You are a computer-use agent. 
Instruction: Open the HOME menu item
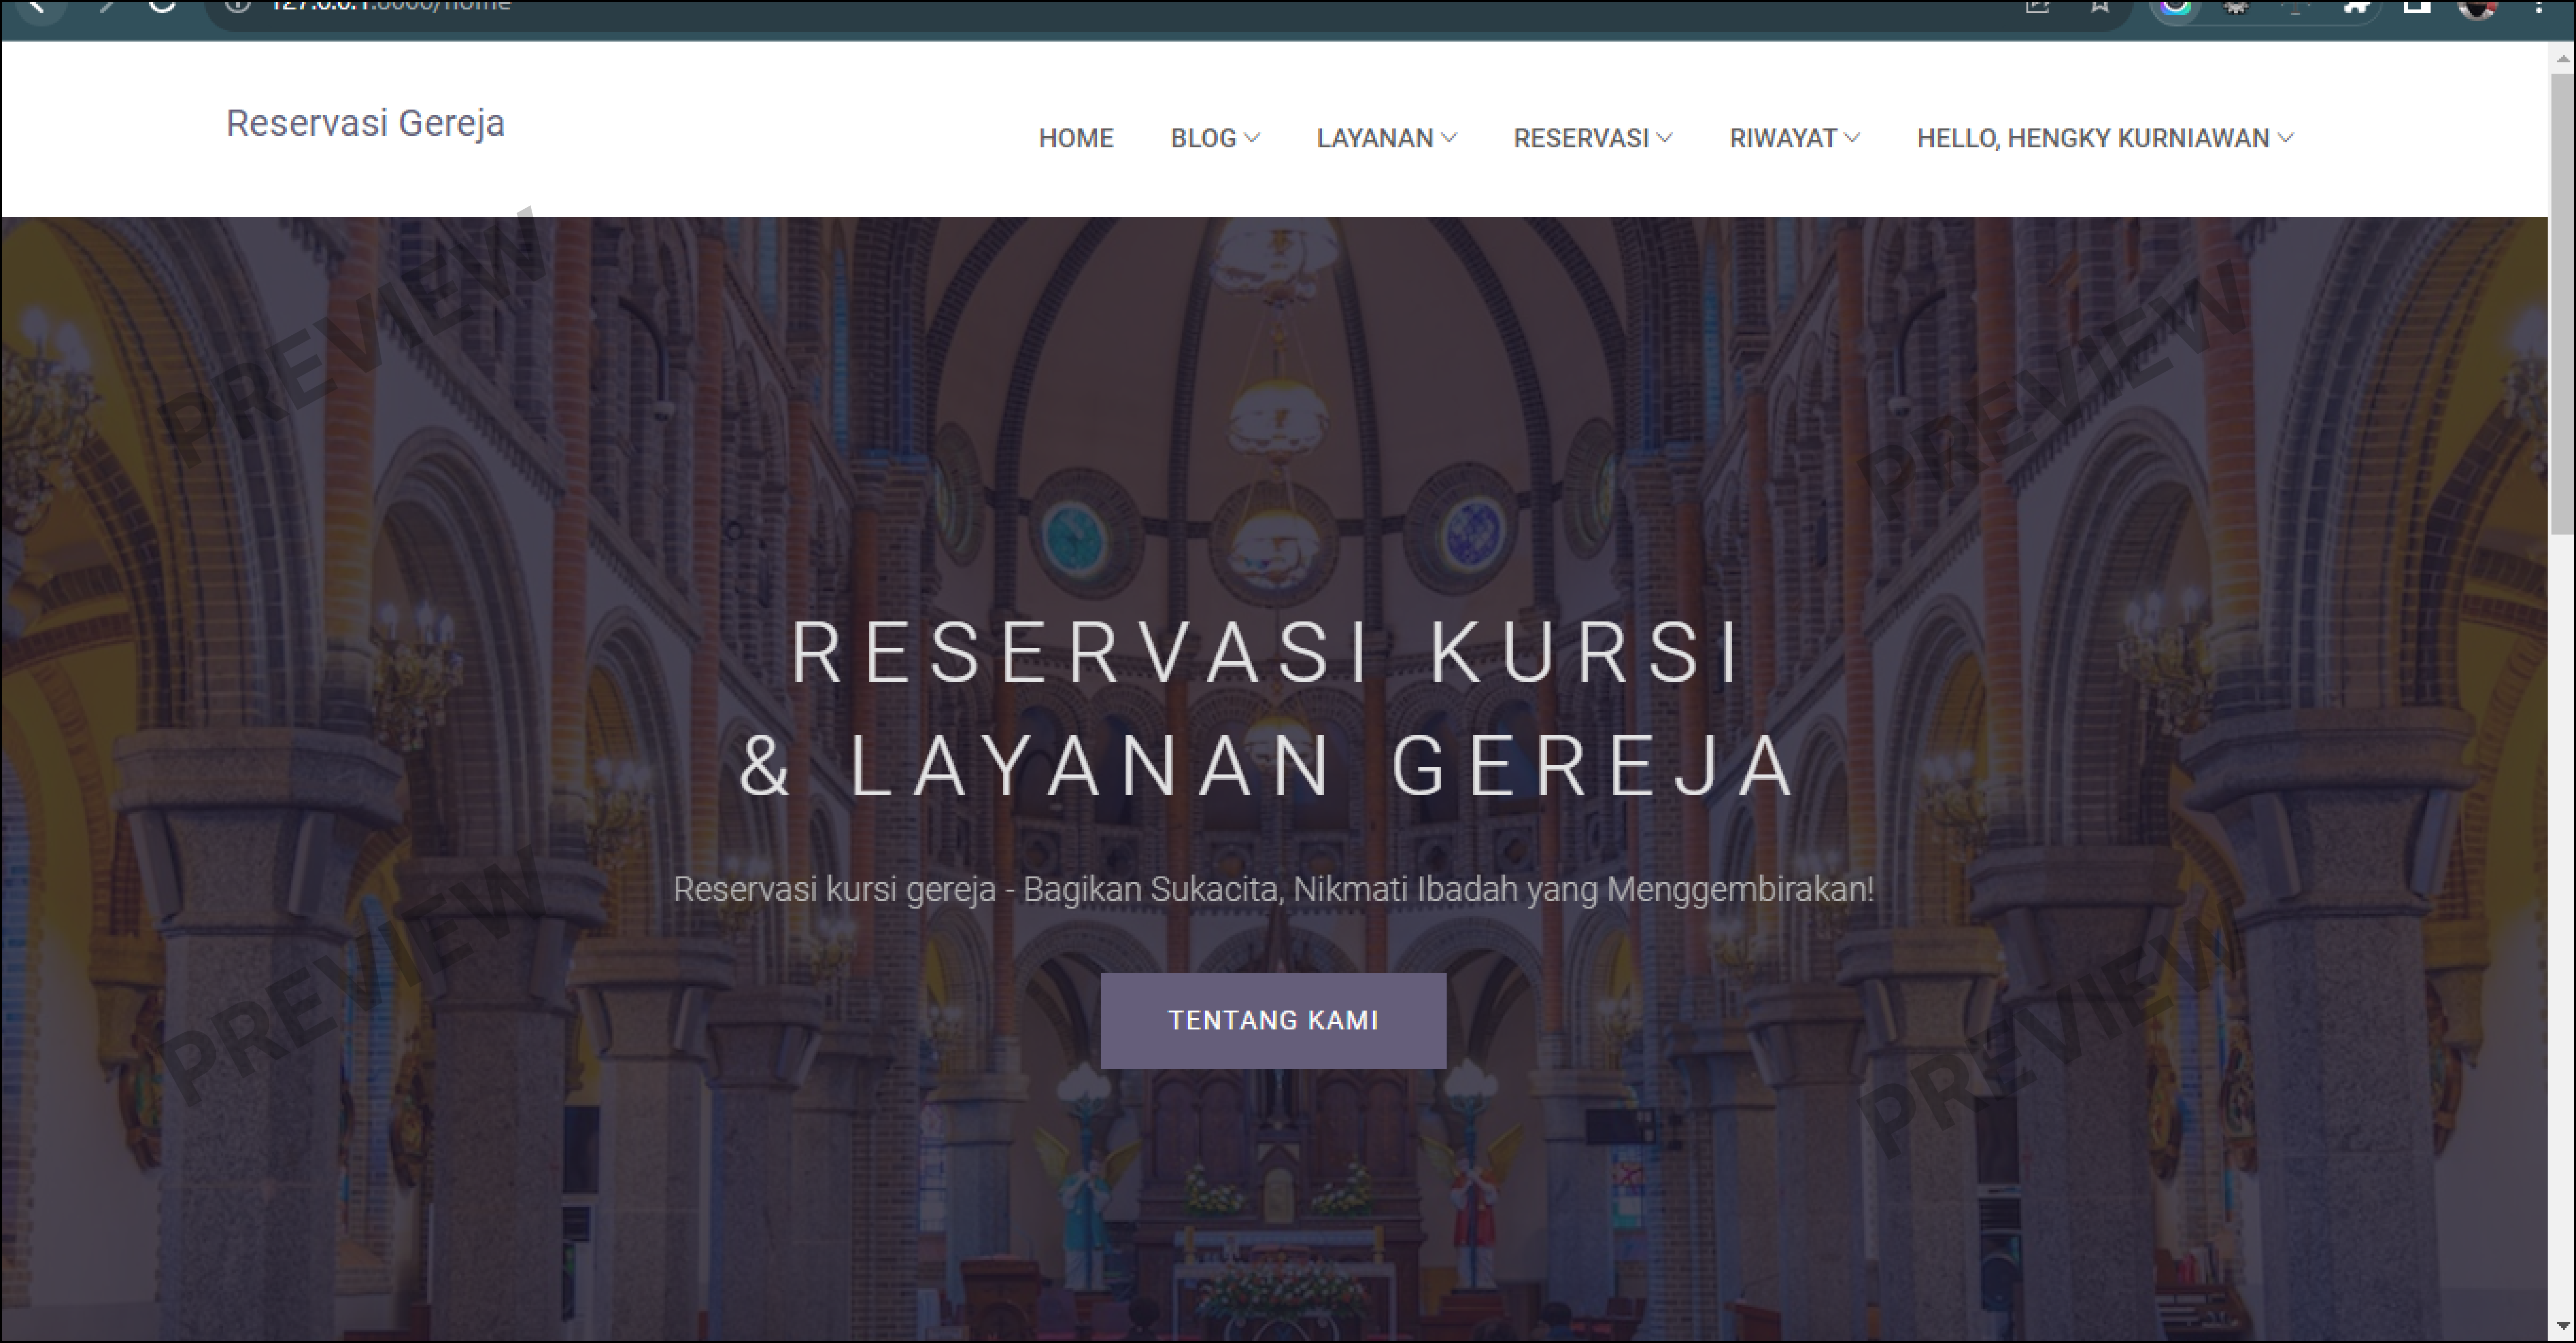pyautogui.click(x=1075, y=138)
